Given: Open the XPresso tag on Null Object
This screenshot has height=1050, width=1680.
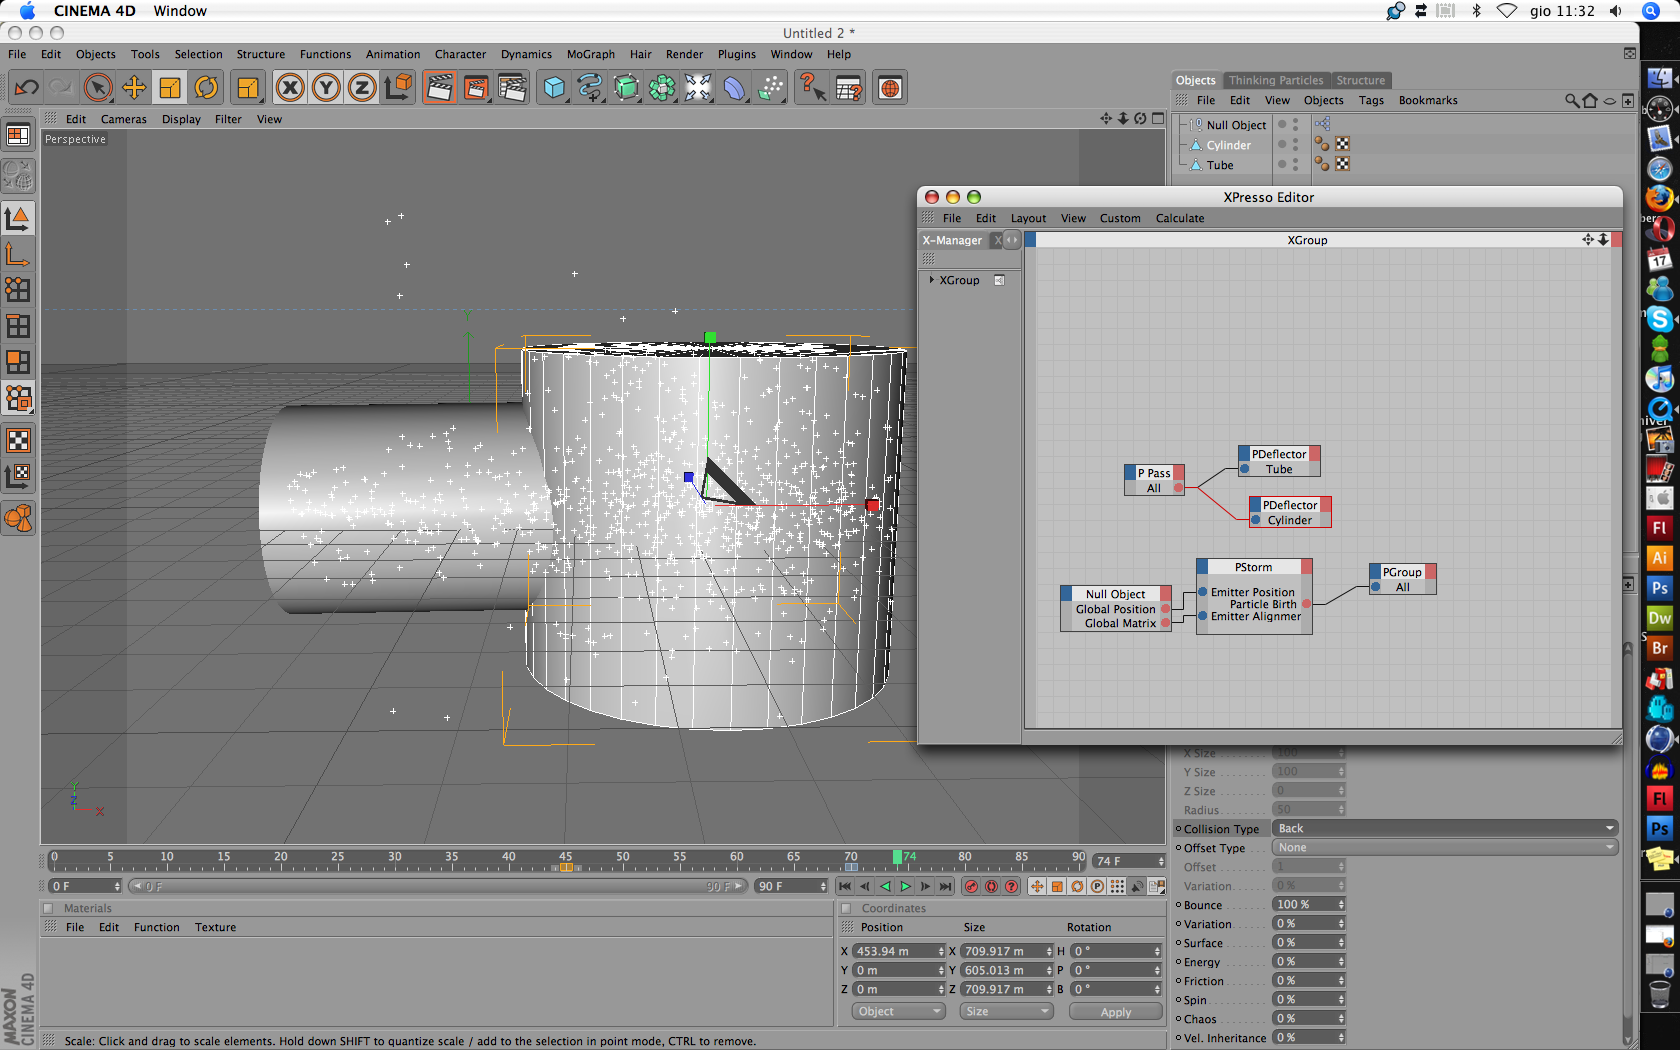Looking at the screenshot, I should [1322, 124].
